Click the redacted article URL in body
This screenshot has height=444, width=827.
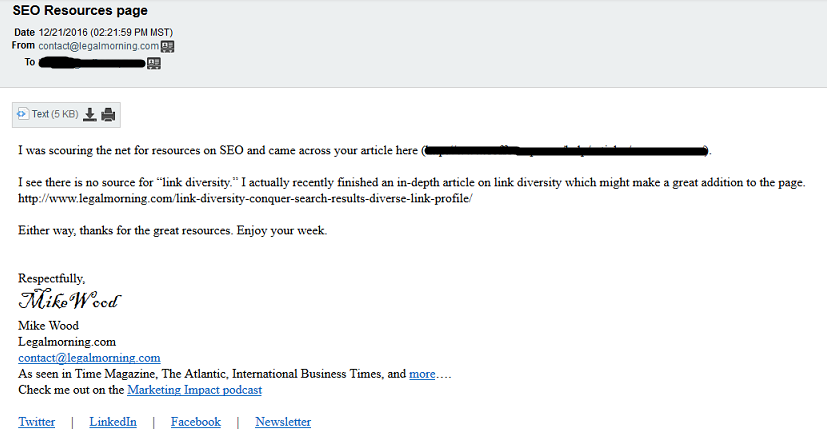click(x=565, y=151)
